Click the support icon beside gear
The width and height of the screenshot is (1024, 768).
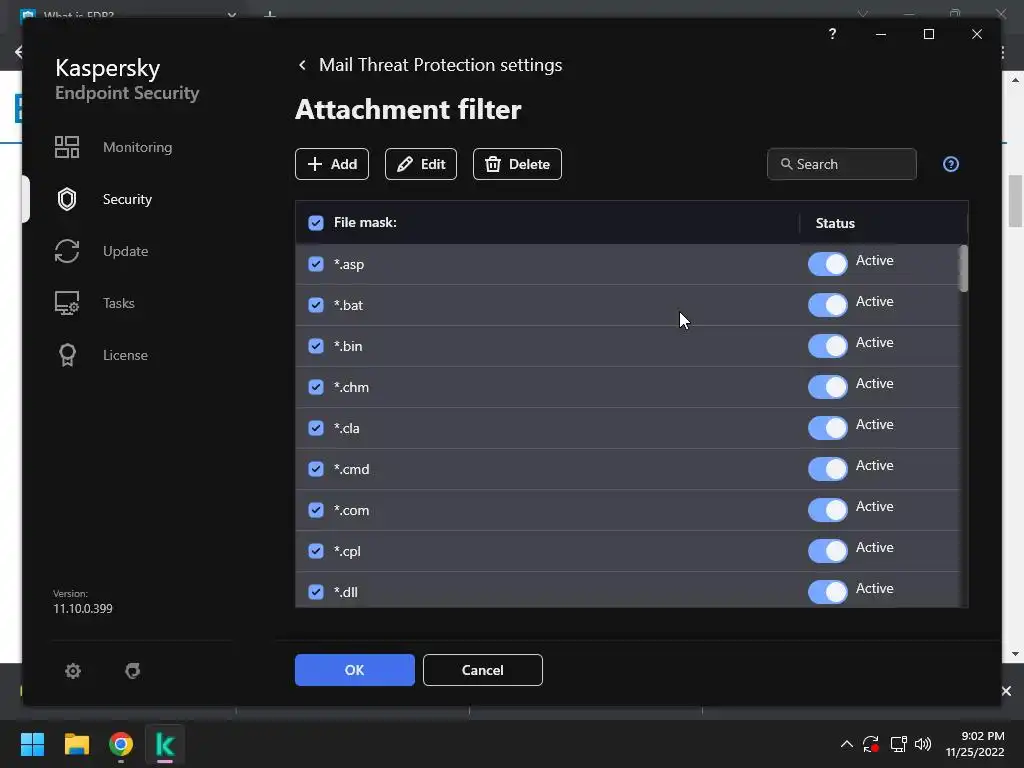(133, 671)
